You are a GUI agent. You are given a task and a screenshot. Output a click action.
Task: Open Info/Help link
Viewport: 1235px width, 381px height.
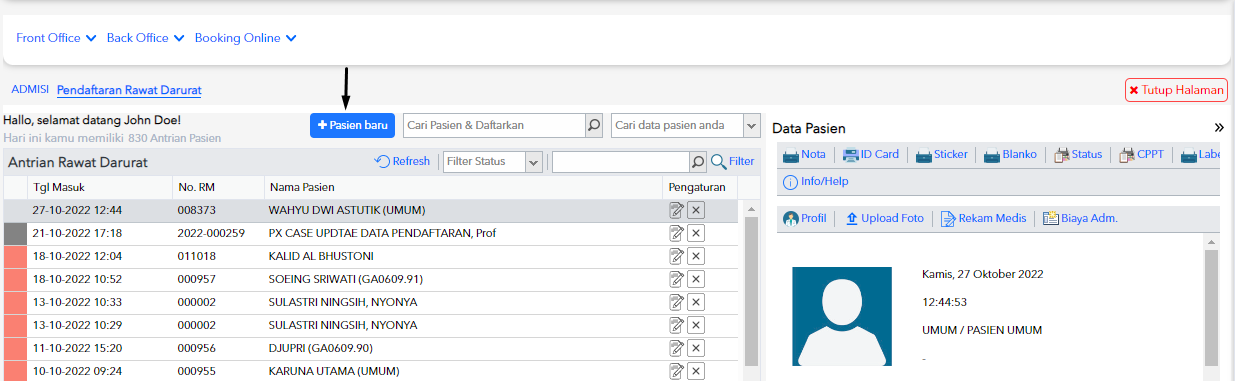coord(815,182)
